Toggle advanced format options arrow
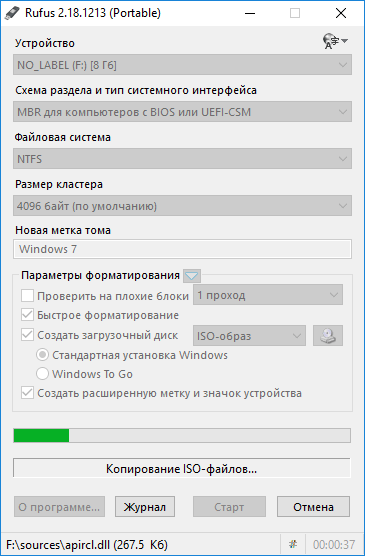The height and width of the screenshot is (556, 365). (192, 276)
